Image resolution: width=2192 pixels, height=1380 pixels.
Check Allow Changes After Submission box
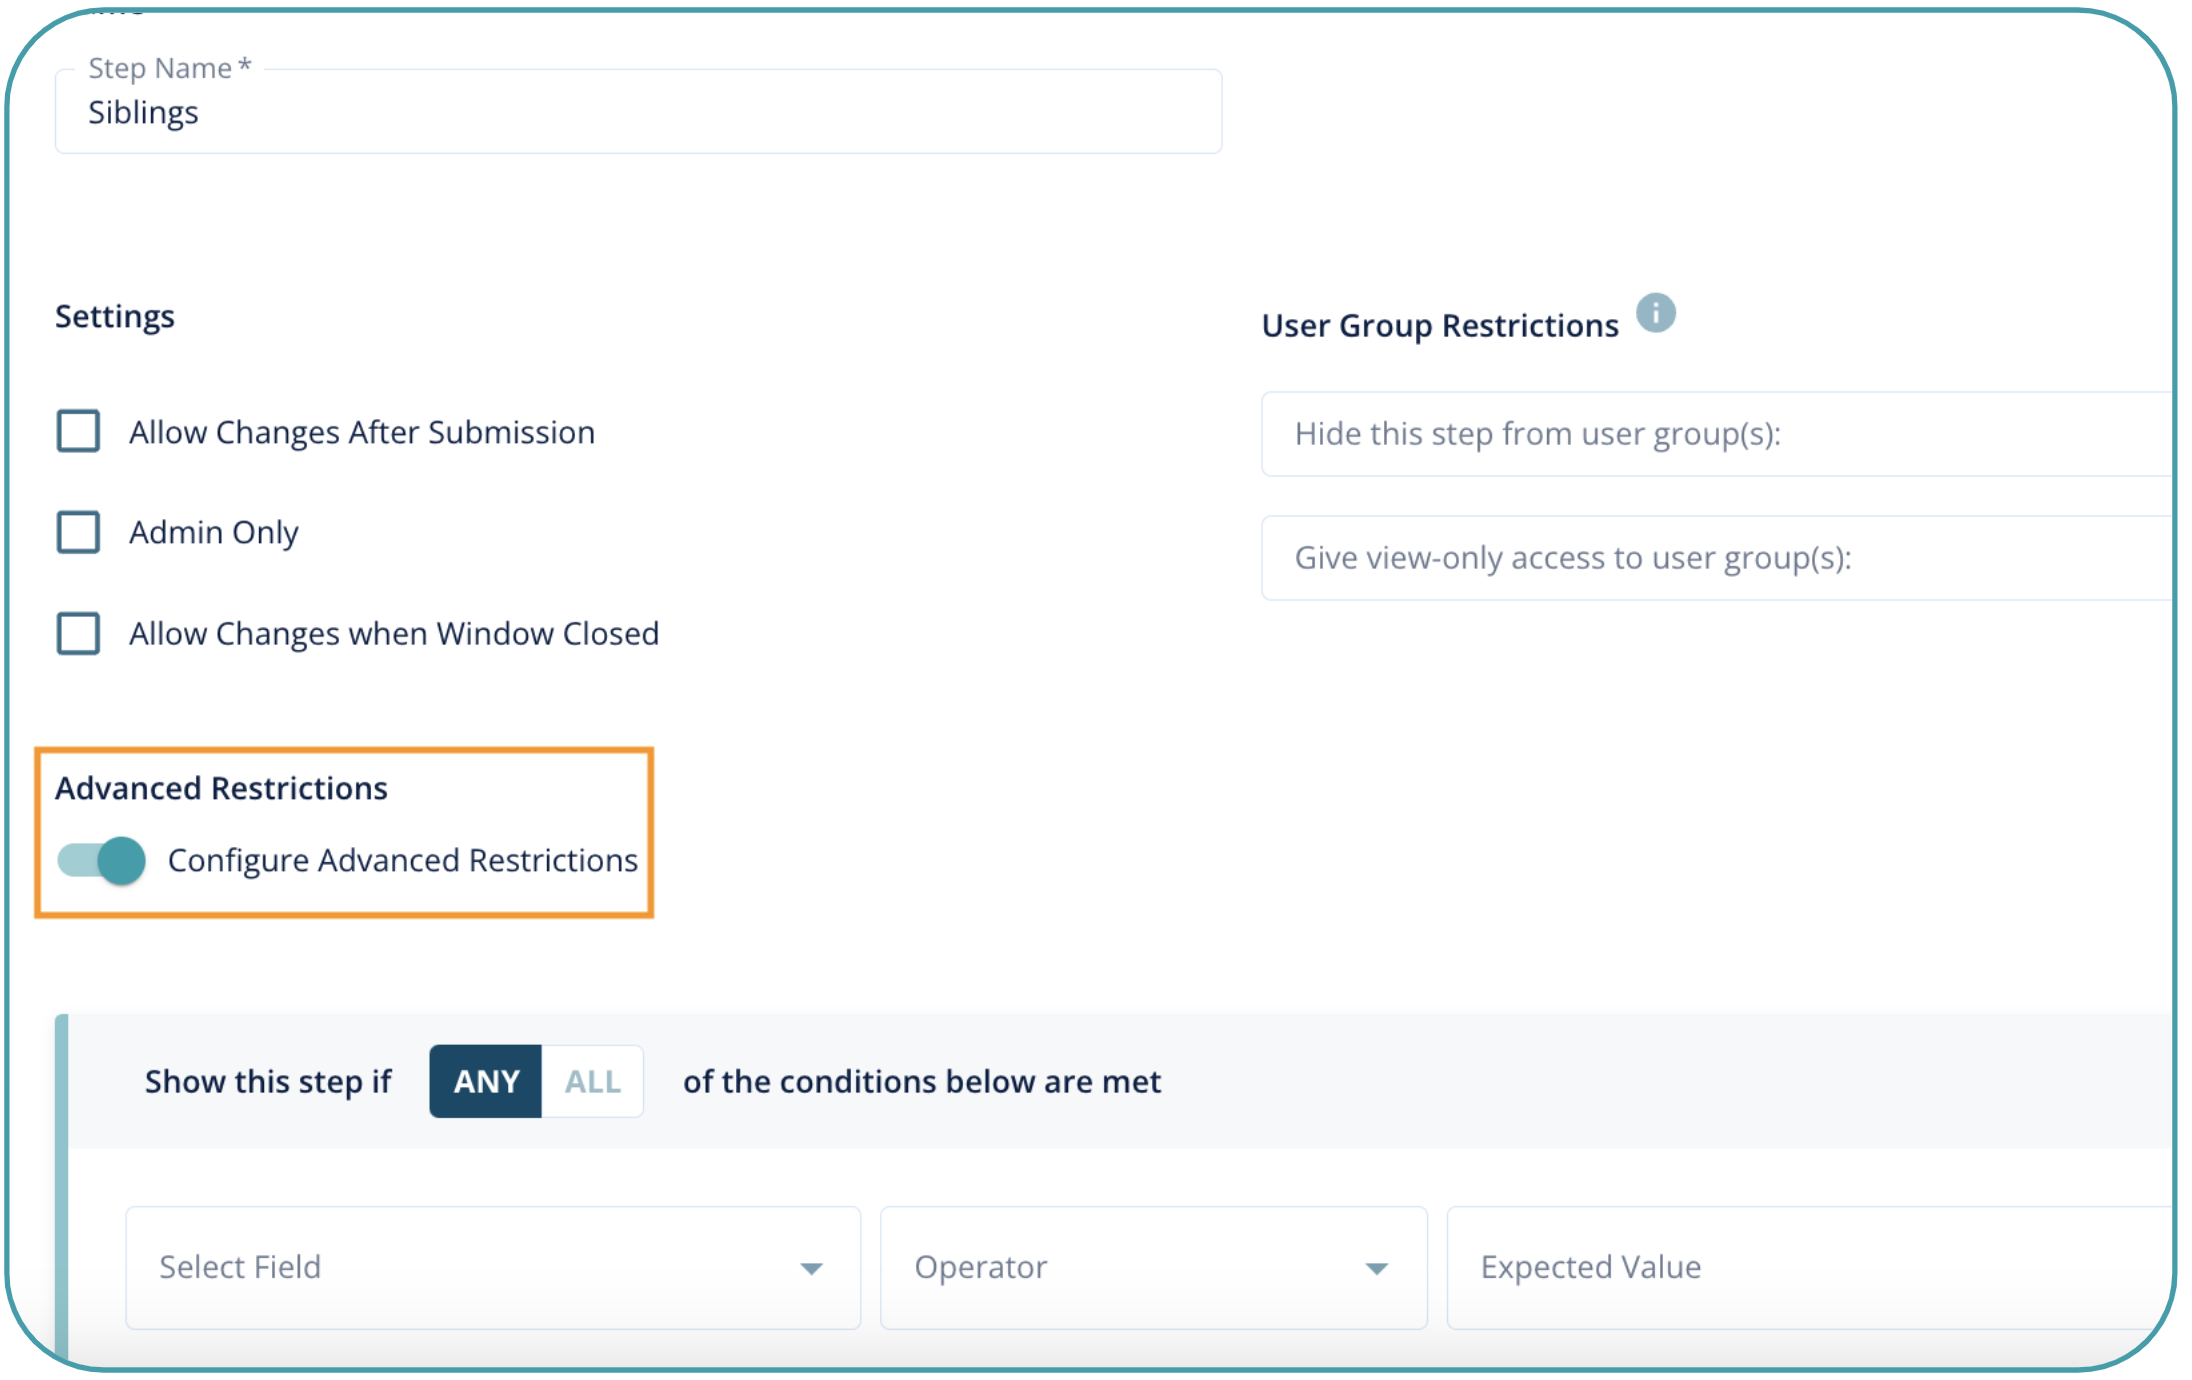pyautogui.click(x=78, y=431)
